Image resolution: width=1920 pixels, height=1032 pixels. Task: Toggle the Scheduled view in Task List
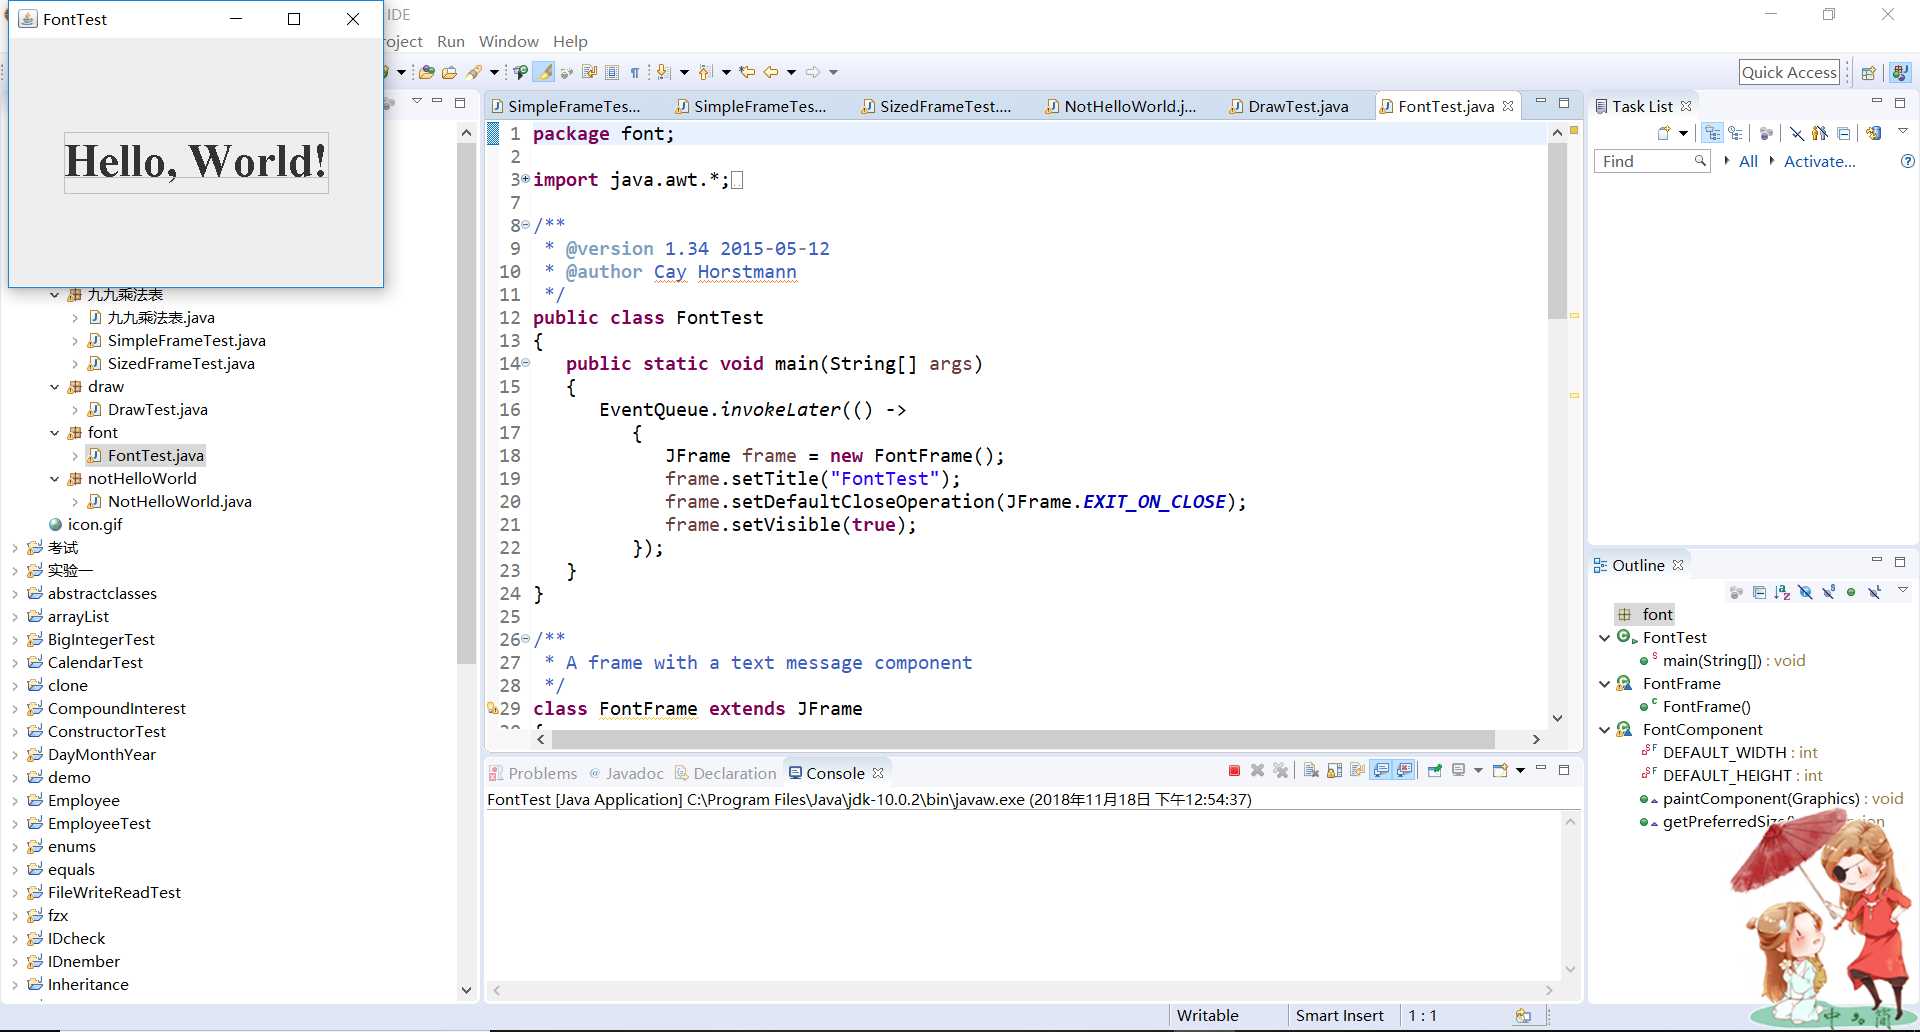1735,133
